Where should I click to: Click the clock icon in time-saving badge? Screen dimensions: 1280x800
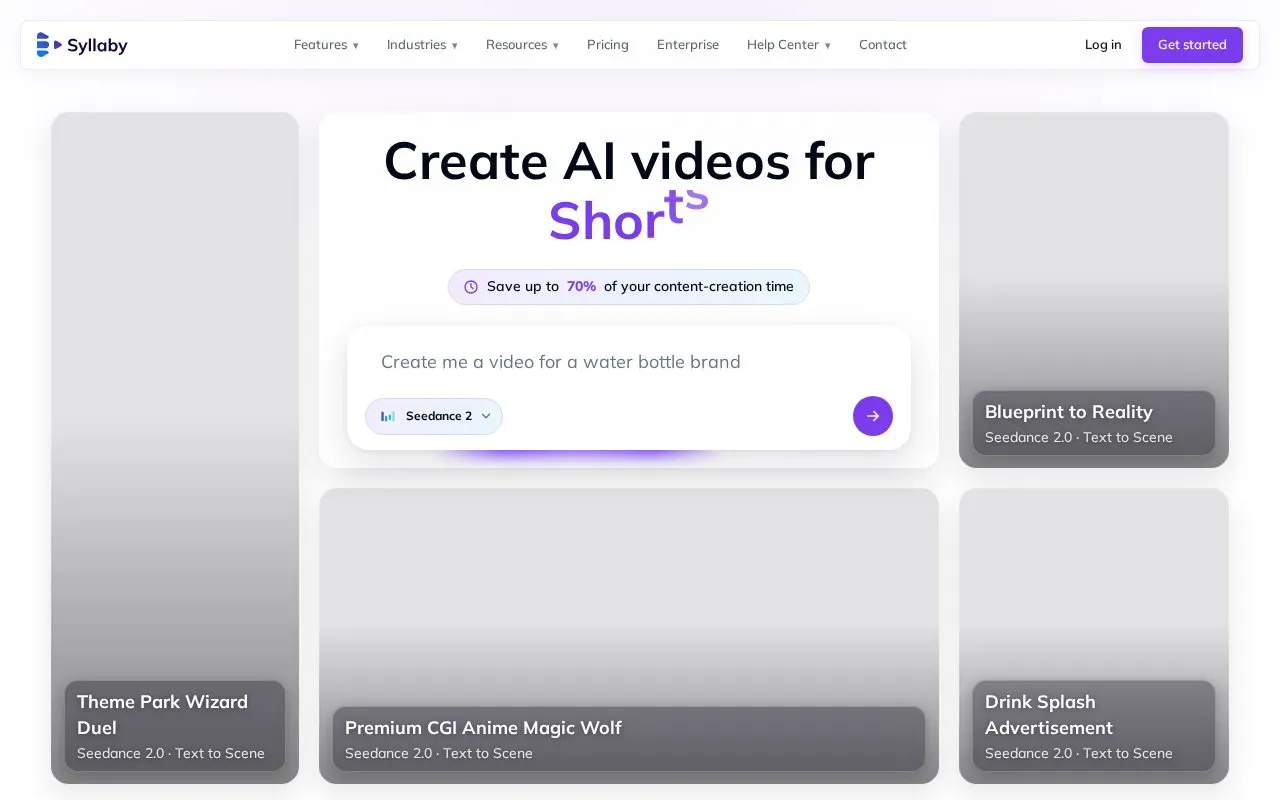pos(471,287)
